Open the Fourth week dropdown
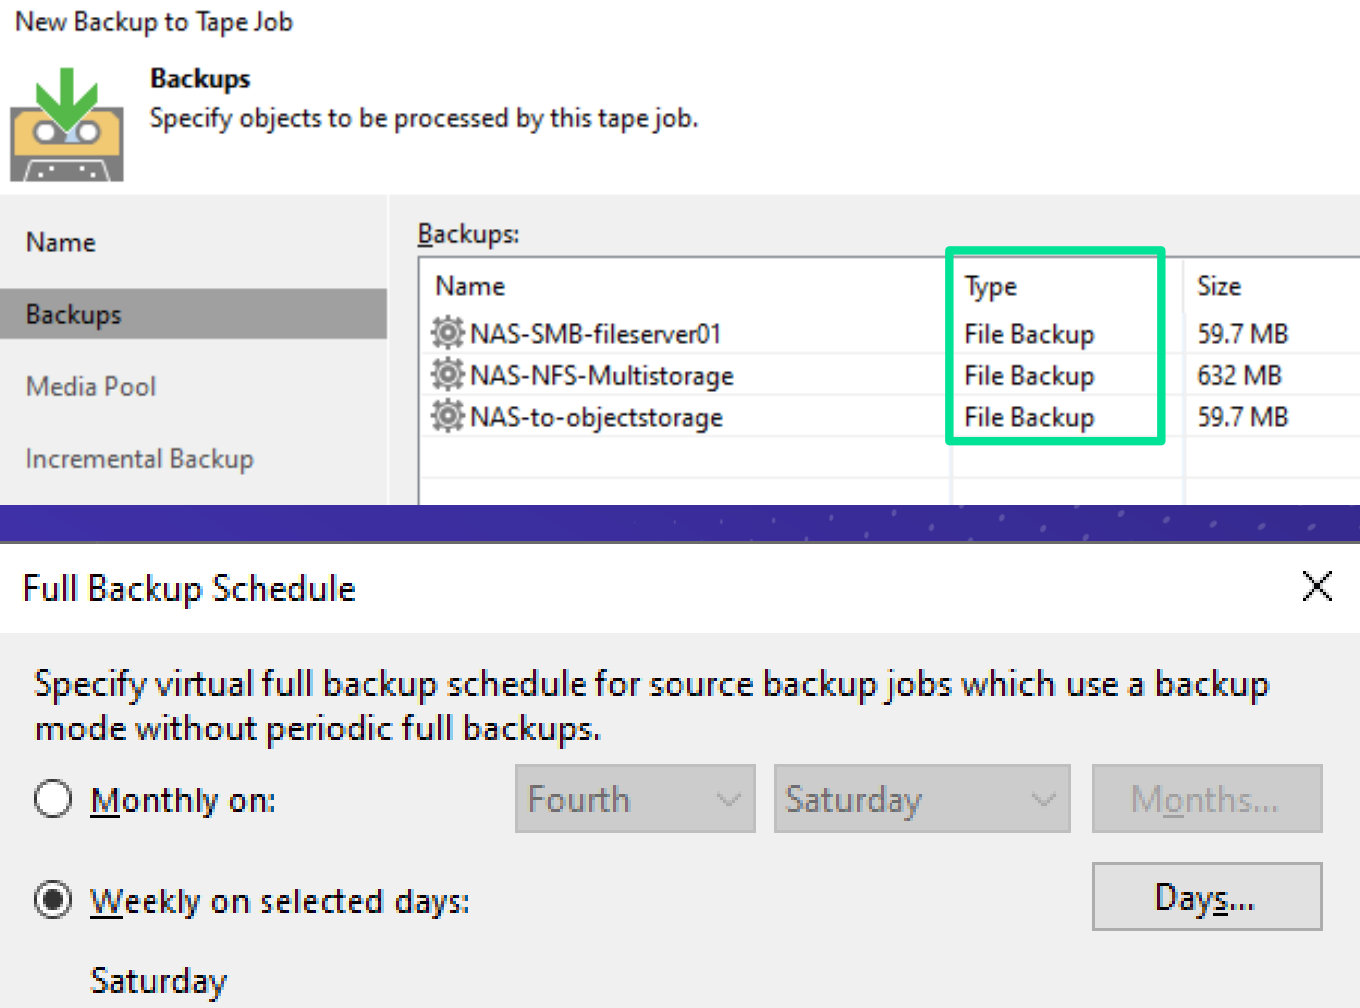Screen dimensions: 1360x1008 click(634, 799)
